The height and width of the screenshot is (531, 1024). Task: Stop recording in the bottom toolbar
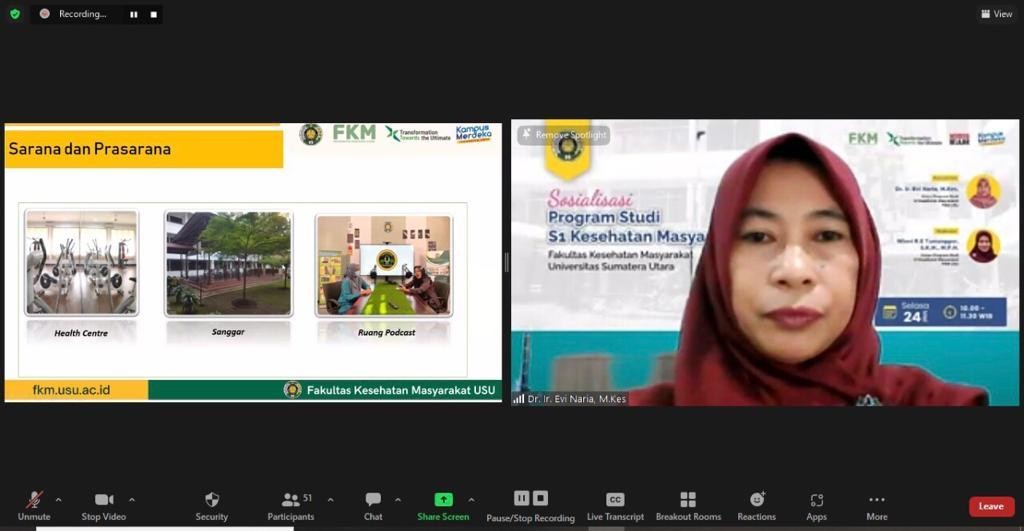pos(540,498)
